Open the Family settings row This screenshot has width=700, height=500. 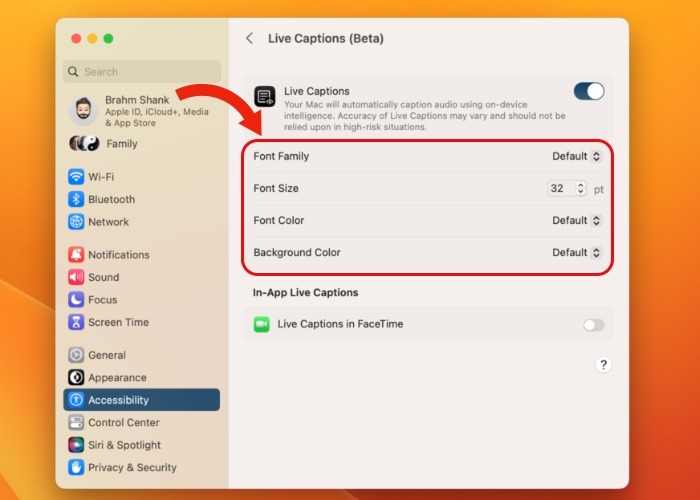coord(142,143)
